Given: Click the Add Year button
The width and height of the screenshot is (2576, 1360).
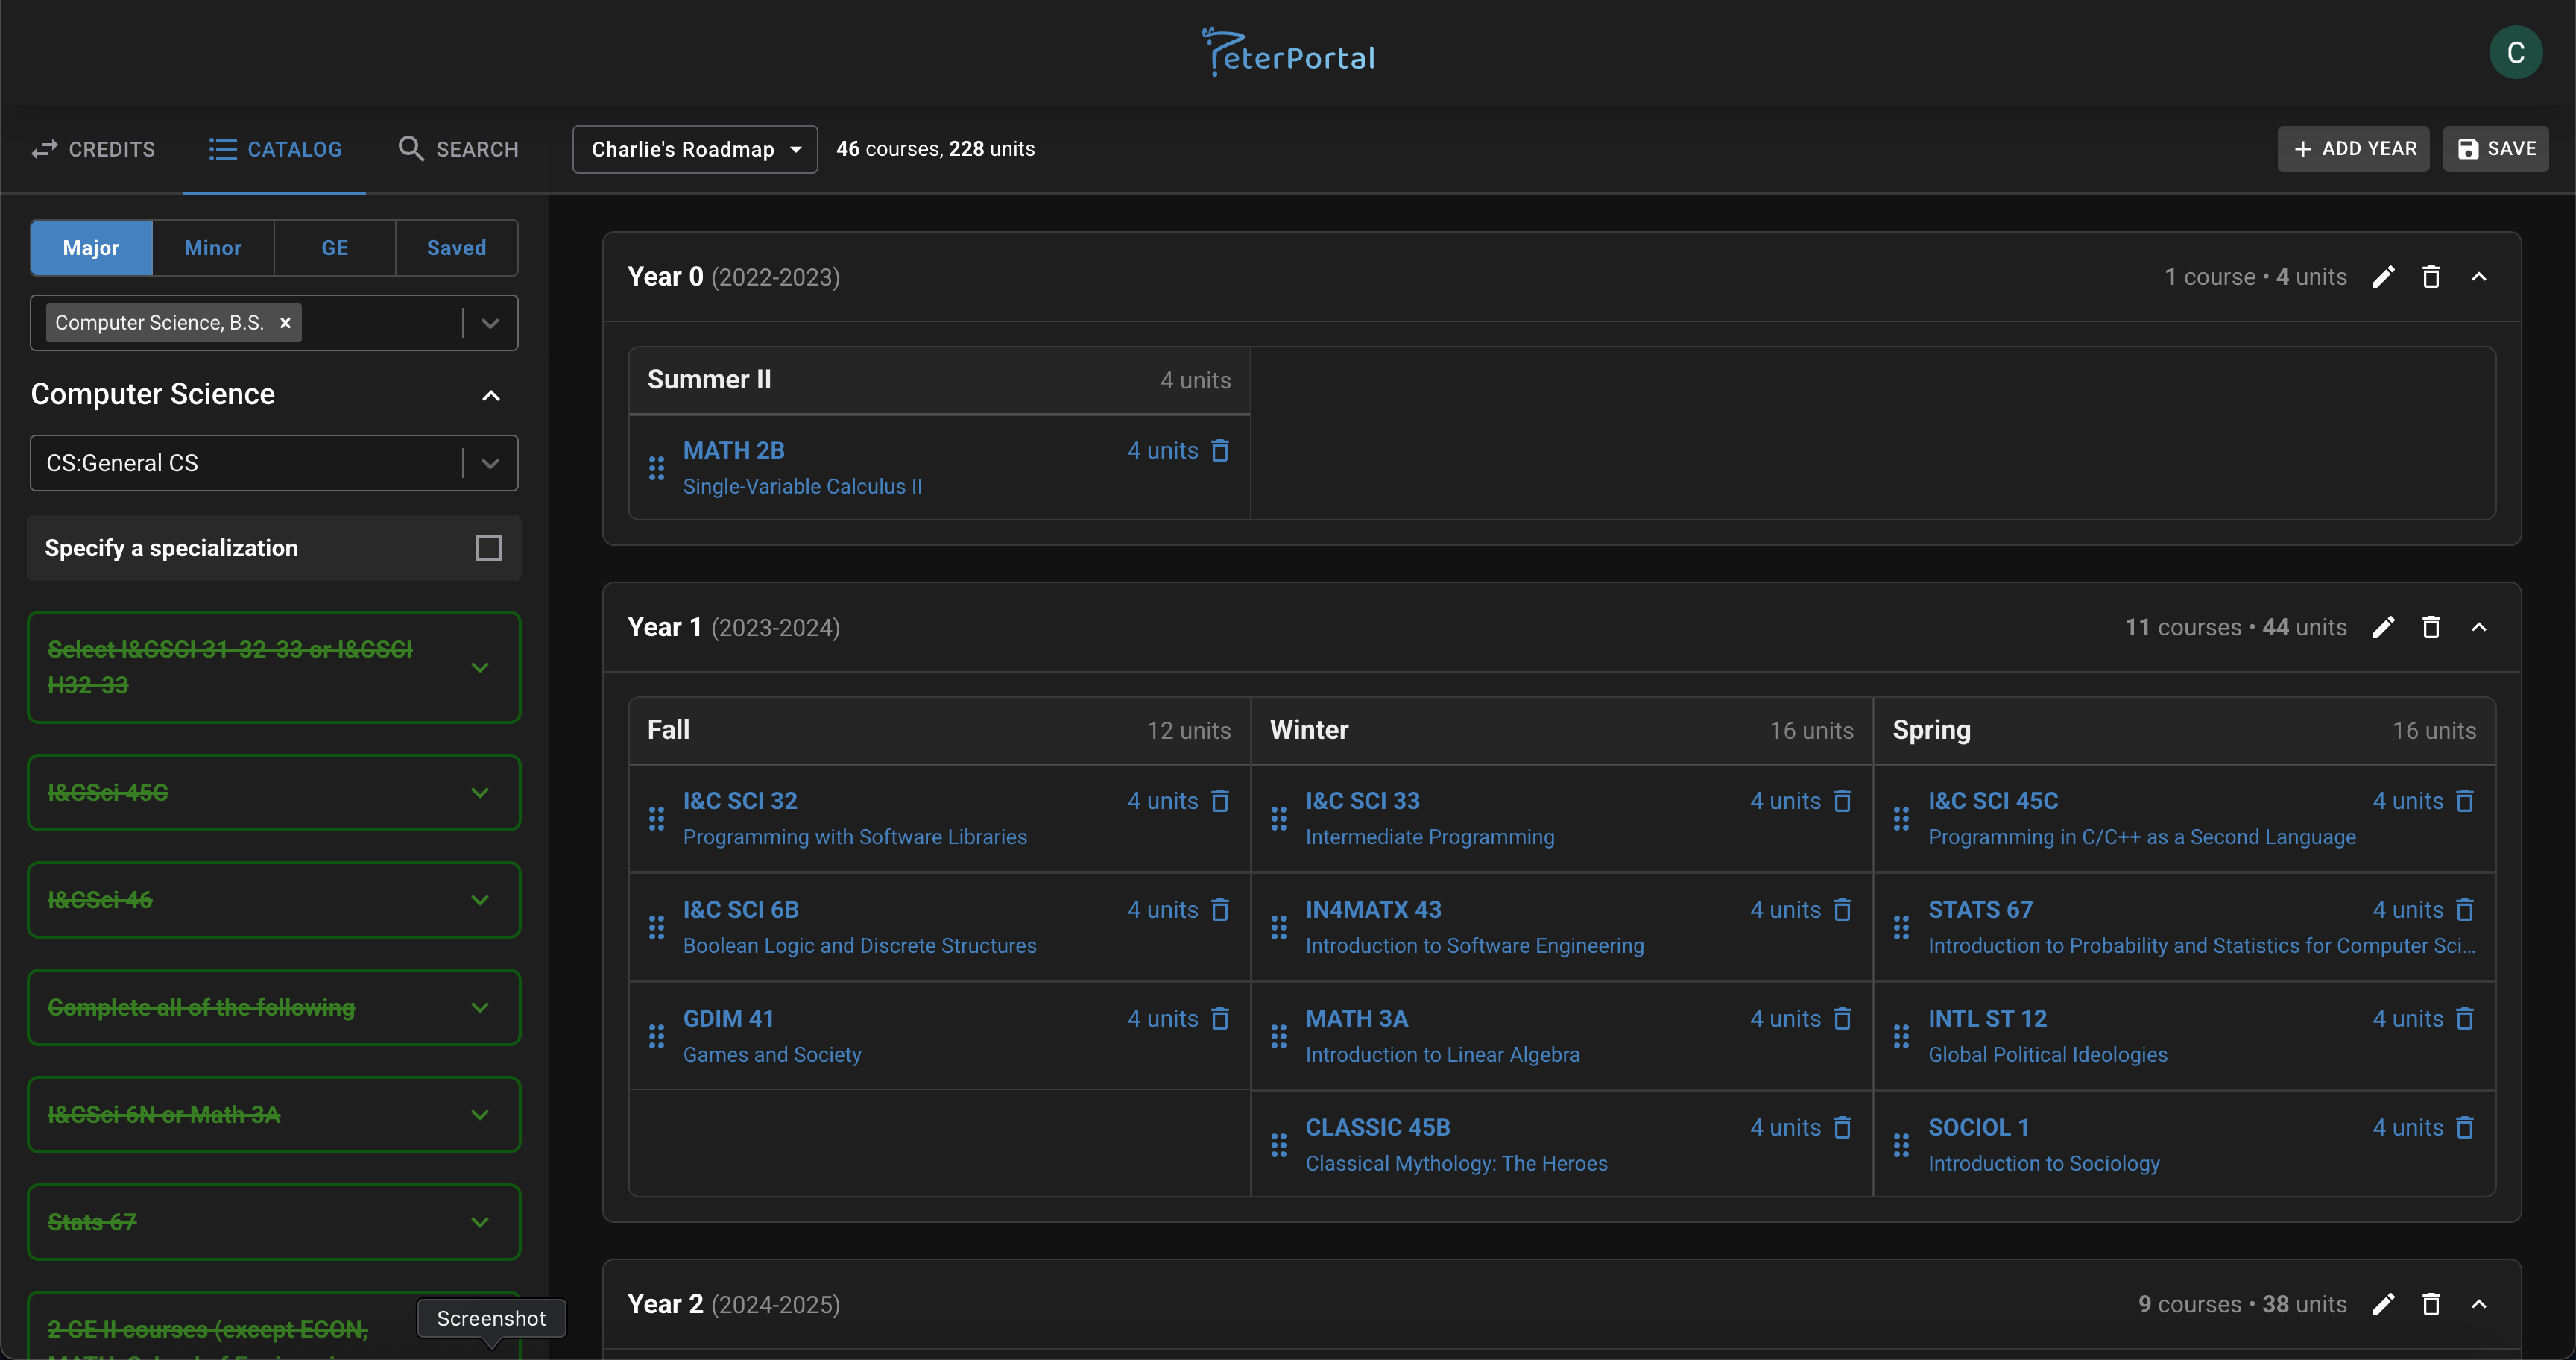Looking at the screenshot, I should point(2353,149).
